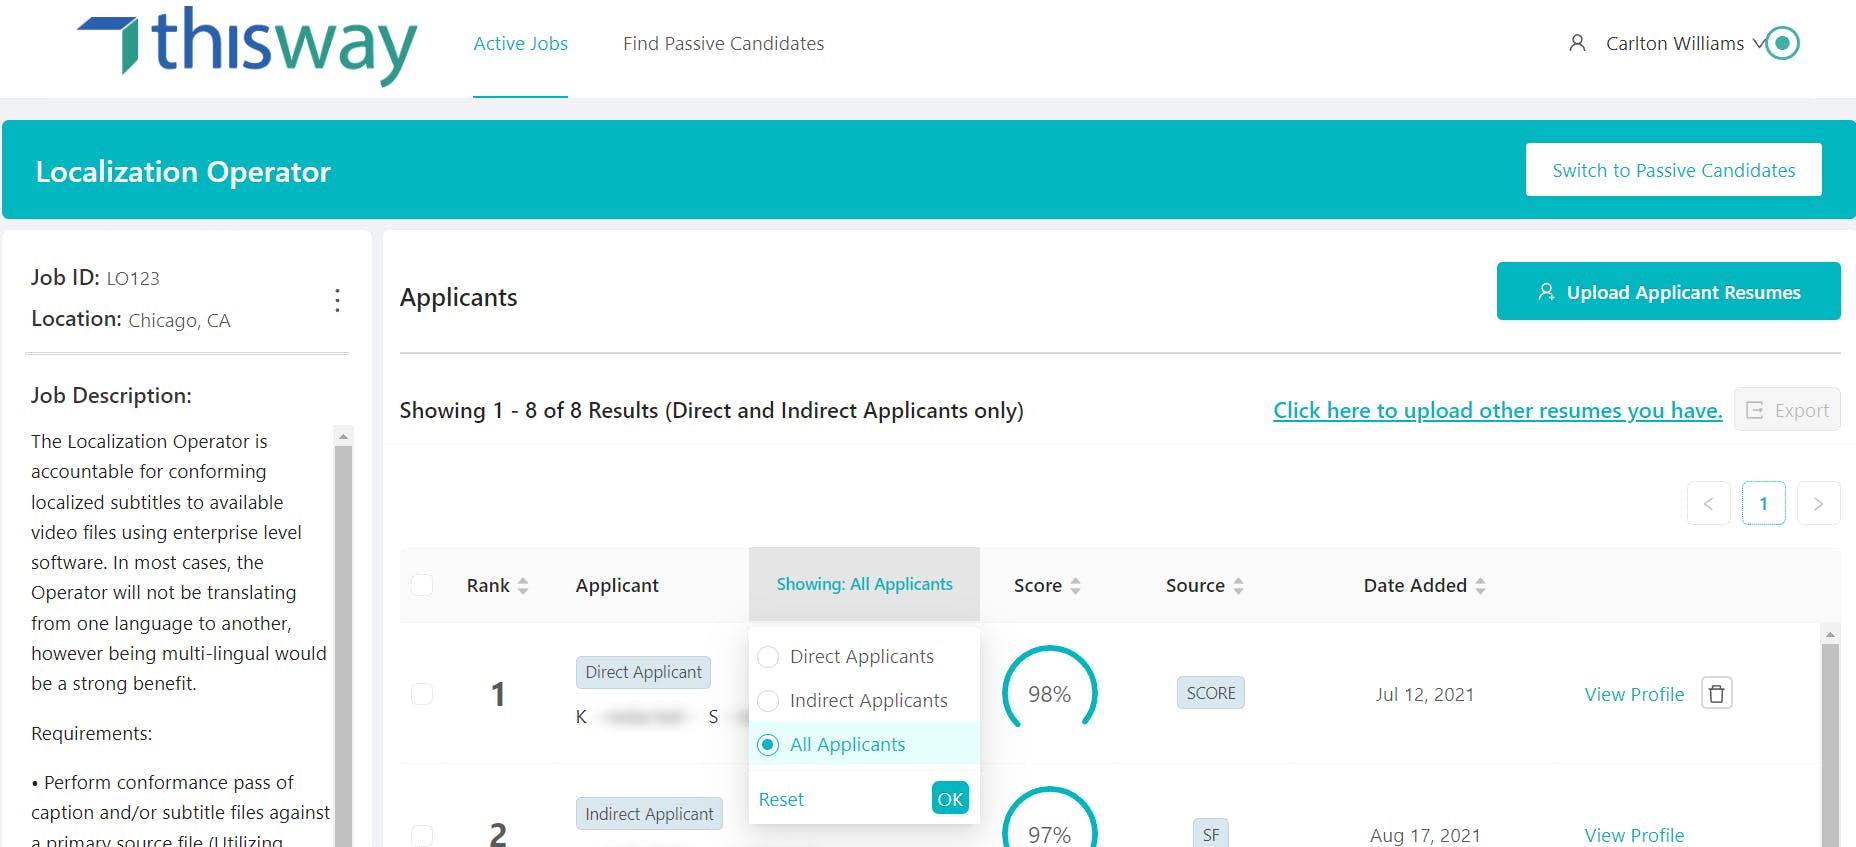This screenshot has width=1856, height=847.
Task: Click the Job ID value LO123
Action: pos(133,279)
